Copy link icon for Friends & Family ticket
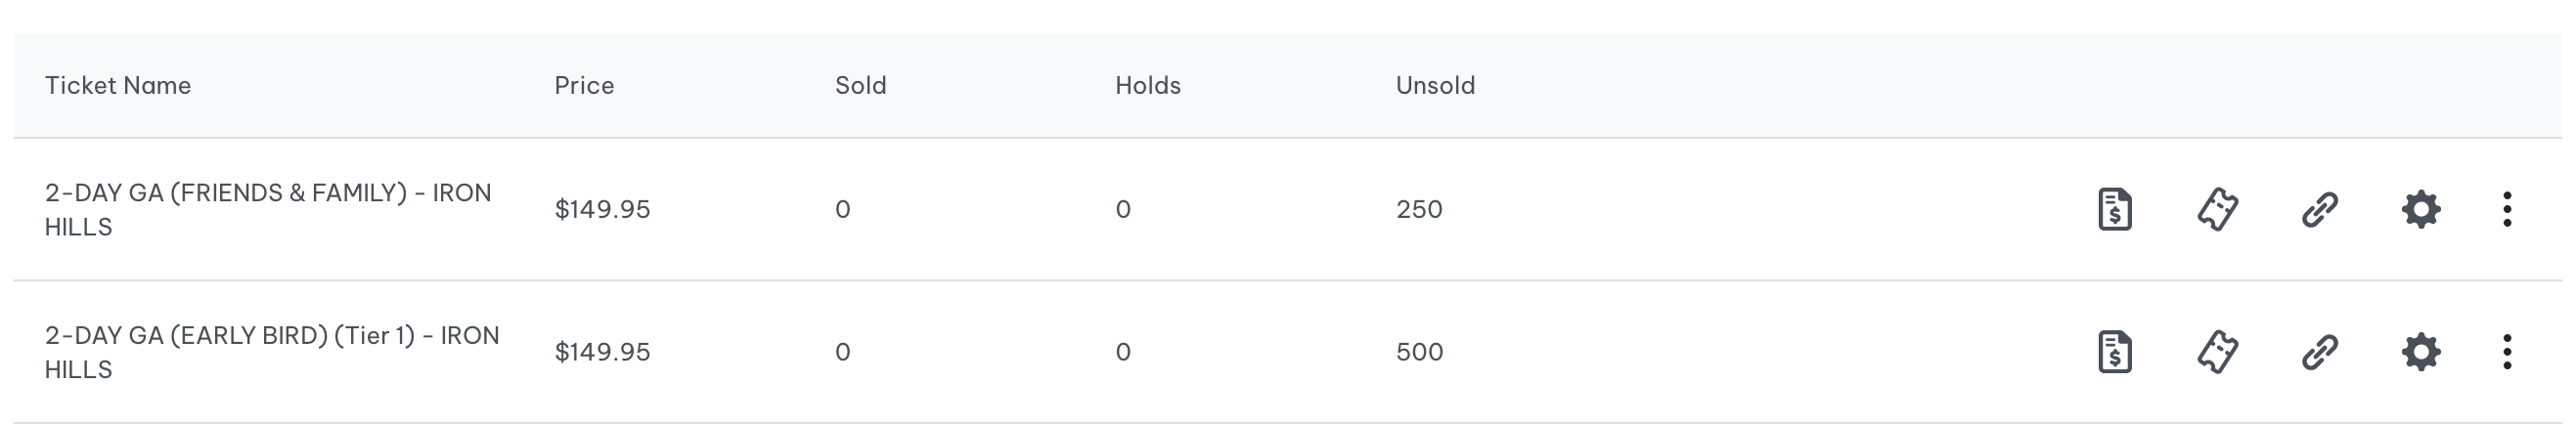Image resolution: width=2576 pixels, height=426 pixels. pos(2319,209)
